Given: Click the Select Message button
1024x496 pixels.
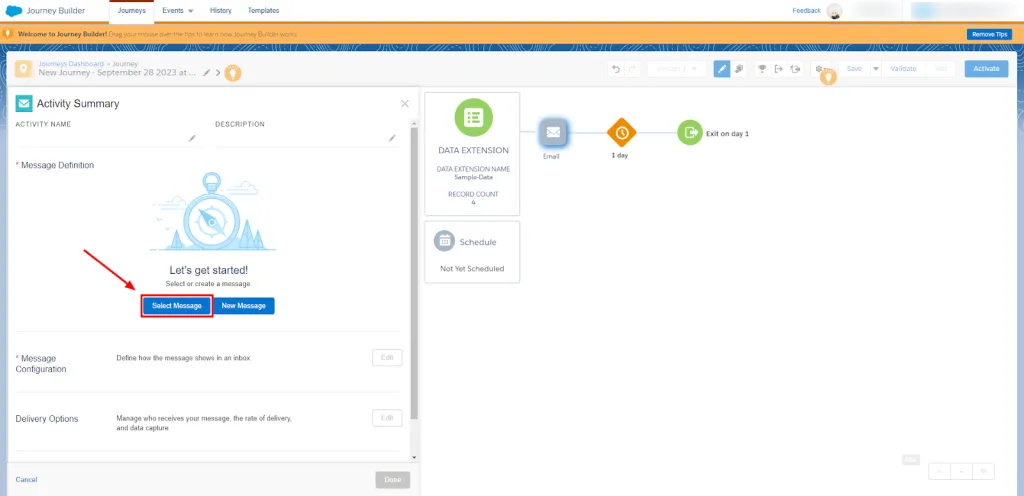Looking at the screenshot, I should pos(177,305).
